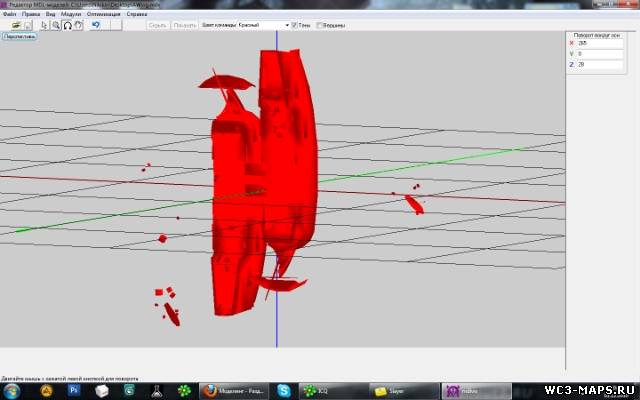Open the Оптимизация menu
The height and width of the screenshot is (400, 640).
click(x=104, y=15)
